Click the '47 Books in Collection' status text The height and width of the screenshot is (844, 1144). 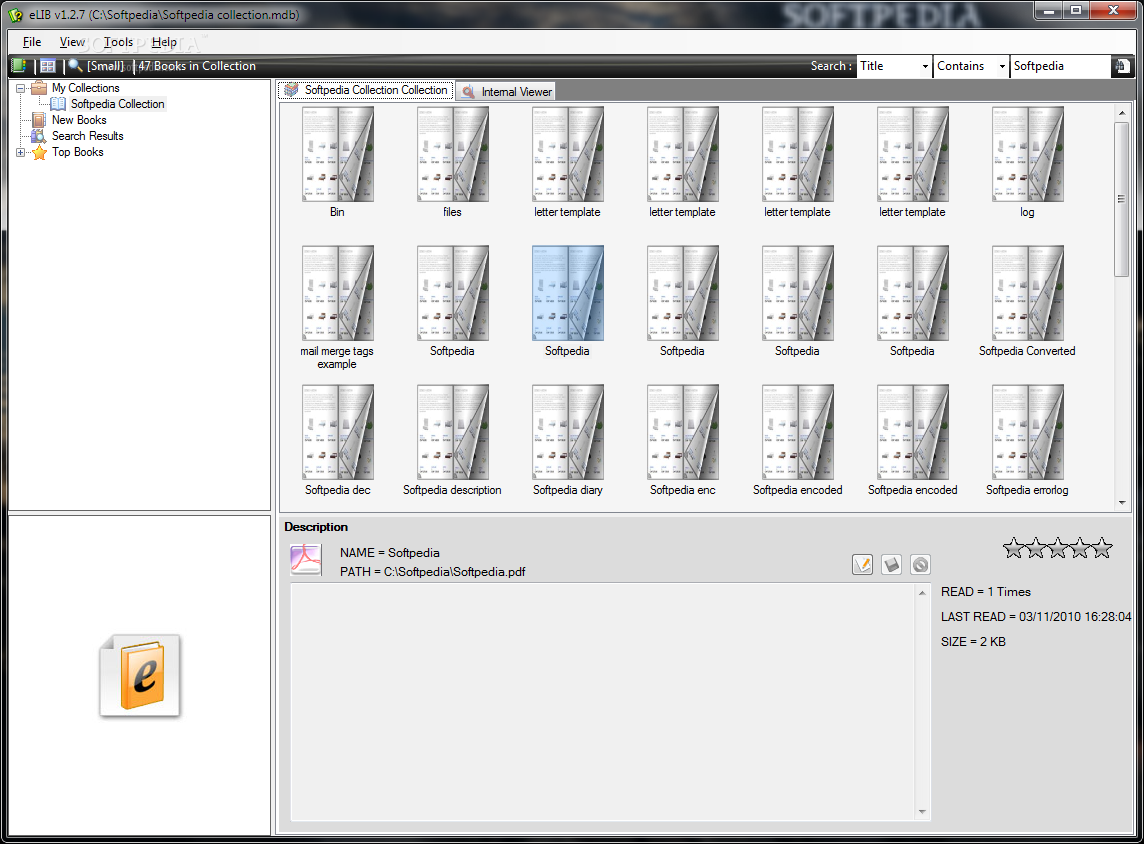(x=197, y=66)
